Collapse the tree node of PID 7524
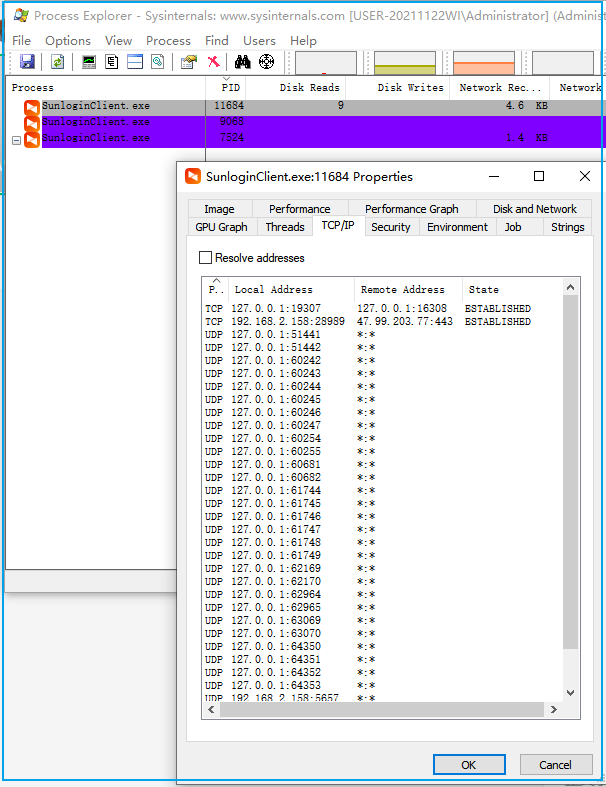The height and width of the screenshot is (787, 606). pos(16,141)
